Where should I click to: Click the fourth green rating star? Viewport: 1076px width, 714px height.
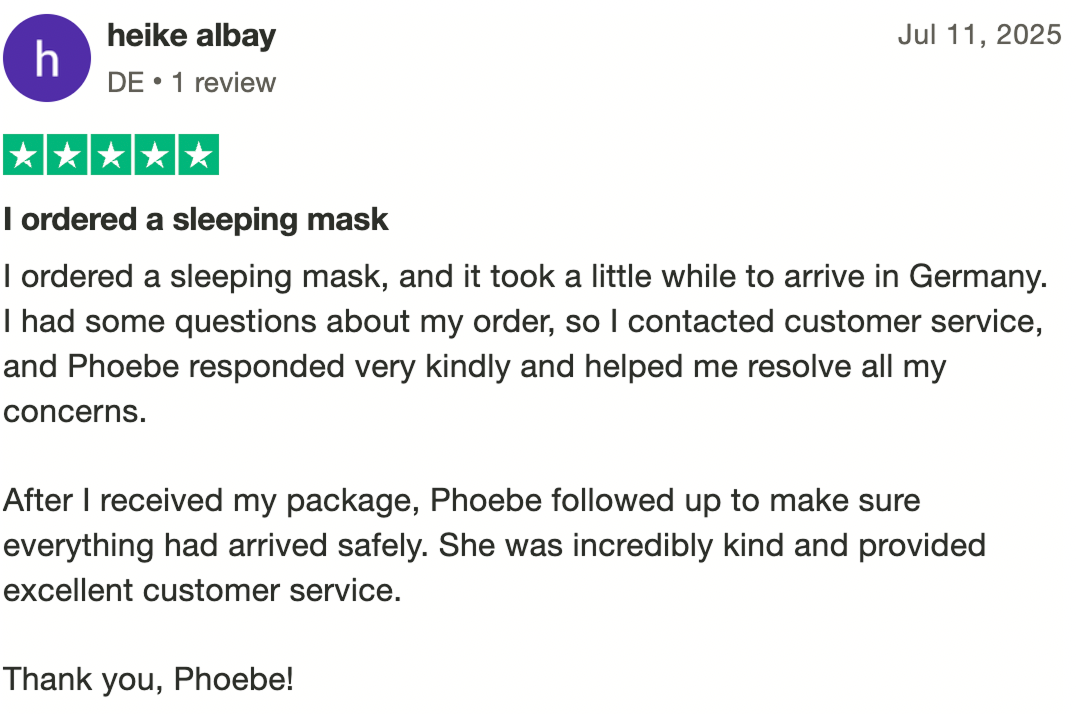click(155, 154)
